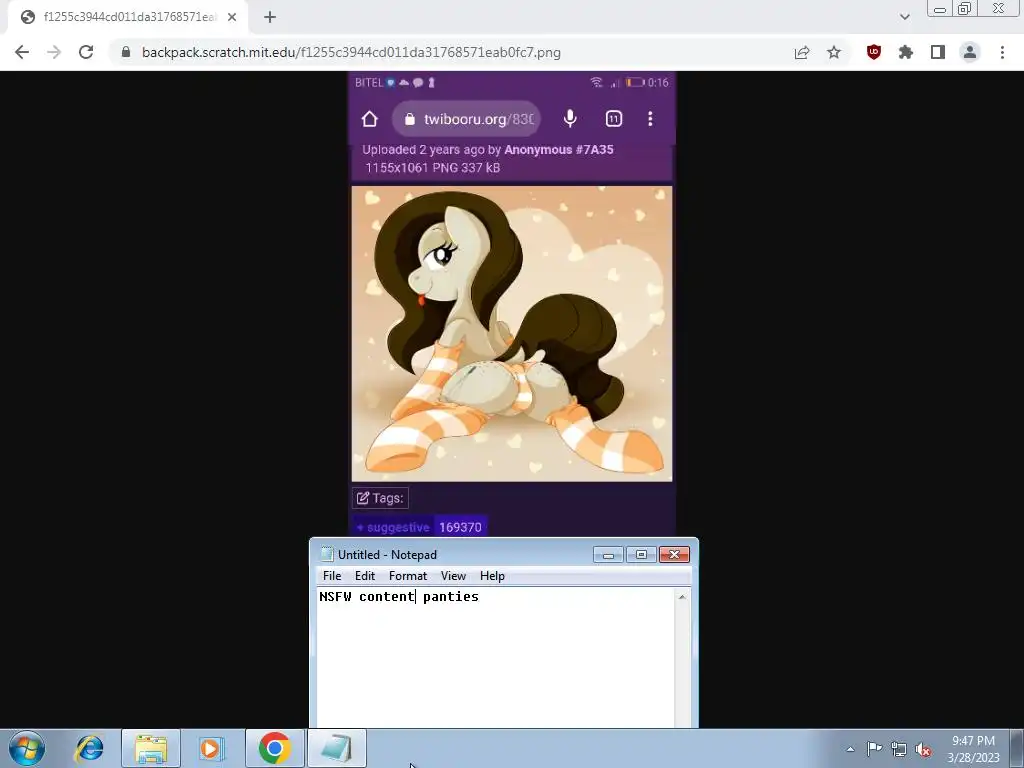Open Windows Media Player from the taskbar
The width and height of the screenshot is (1024, 768).
(212, 748)
